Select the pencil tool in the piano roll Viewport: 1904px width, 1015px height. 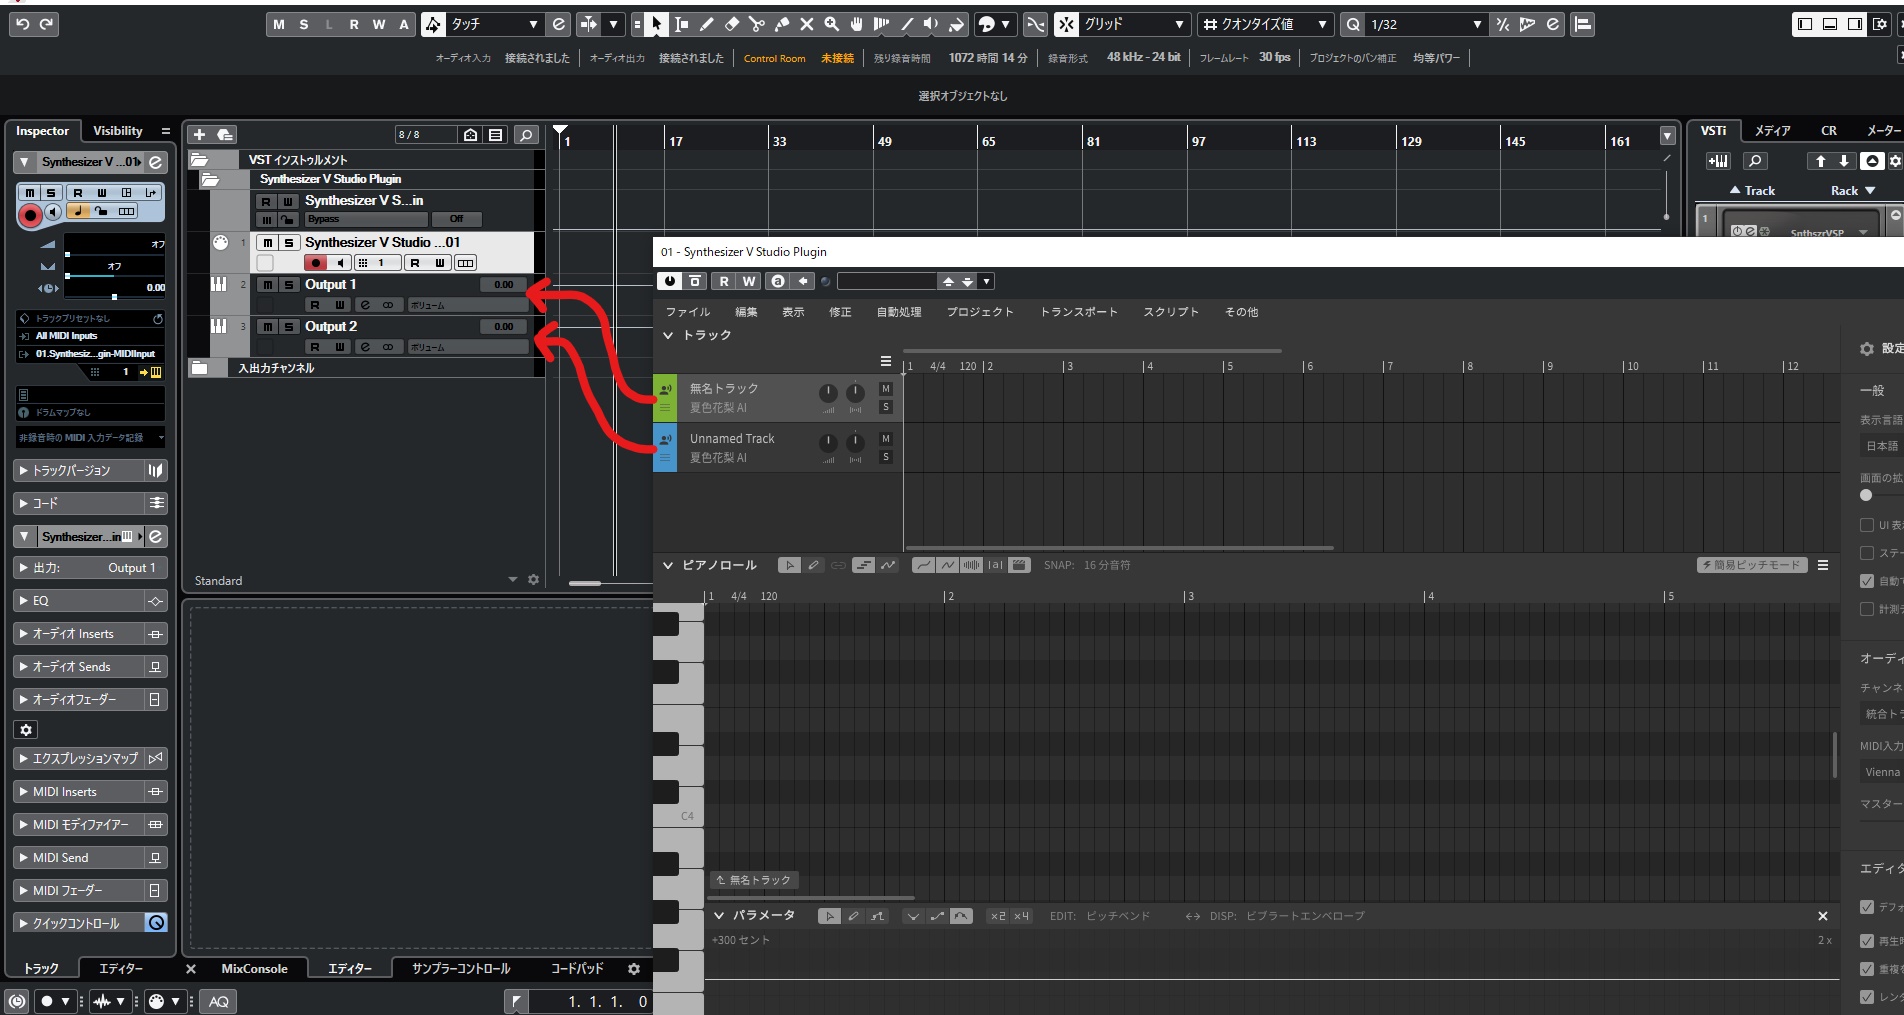(813, 565)
